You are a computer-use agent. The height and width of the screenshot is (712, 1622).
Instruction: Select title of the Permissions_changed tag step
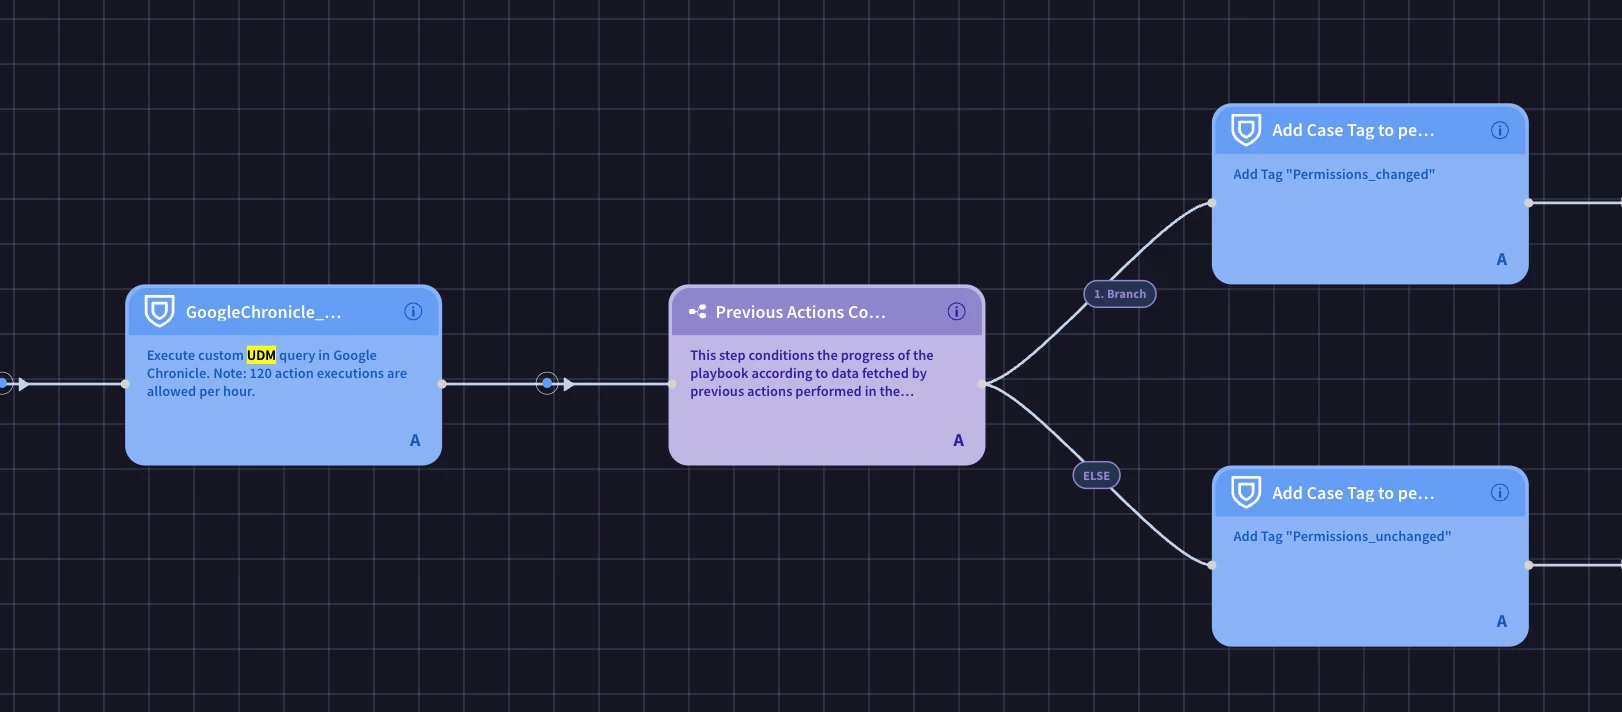1353,130
